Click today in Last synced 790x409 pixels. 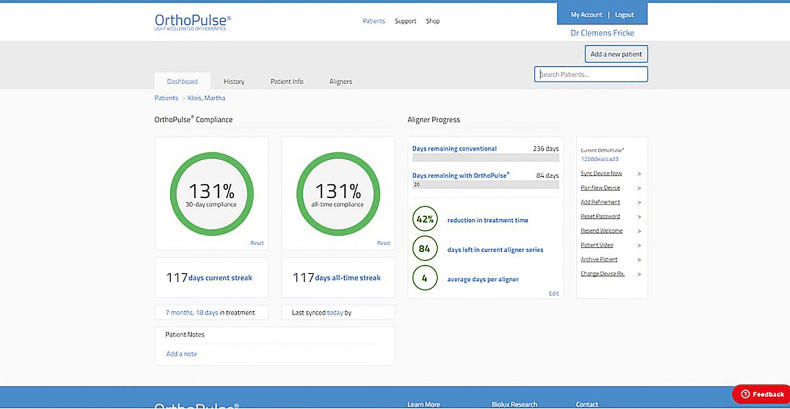pyautogui.click(x=335, y=313)
